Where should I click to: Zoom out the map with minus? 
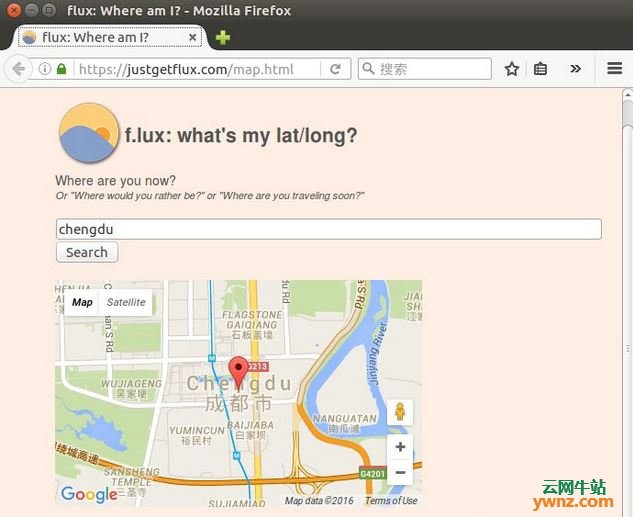click(400, 472)
